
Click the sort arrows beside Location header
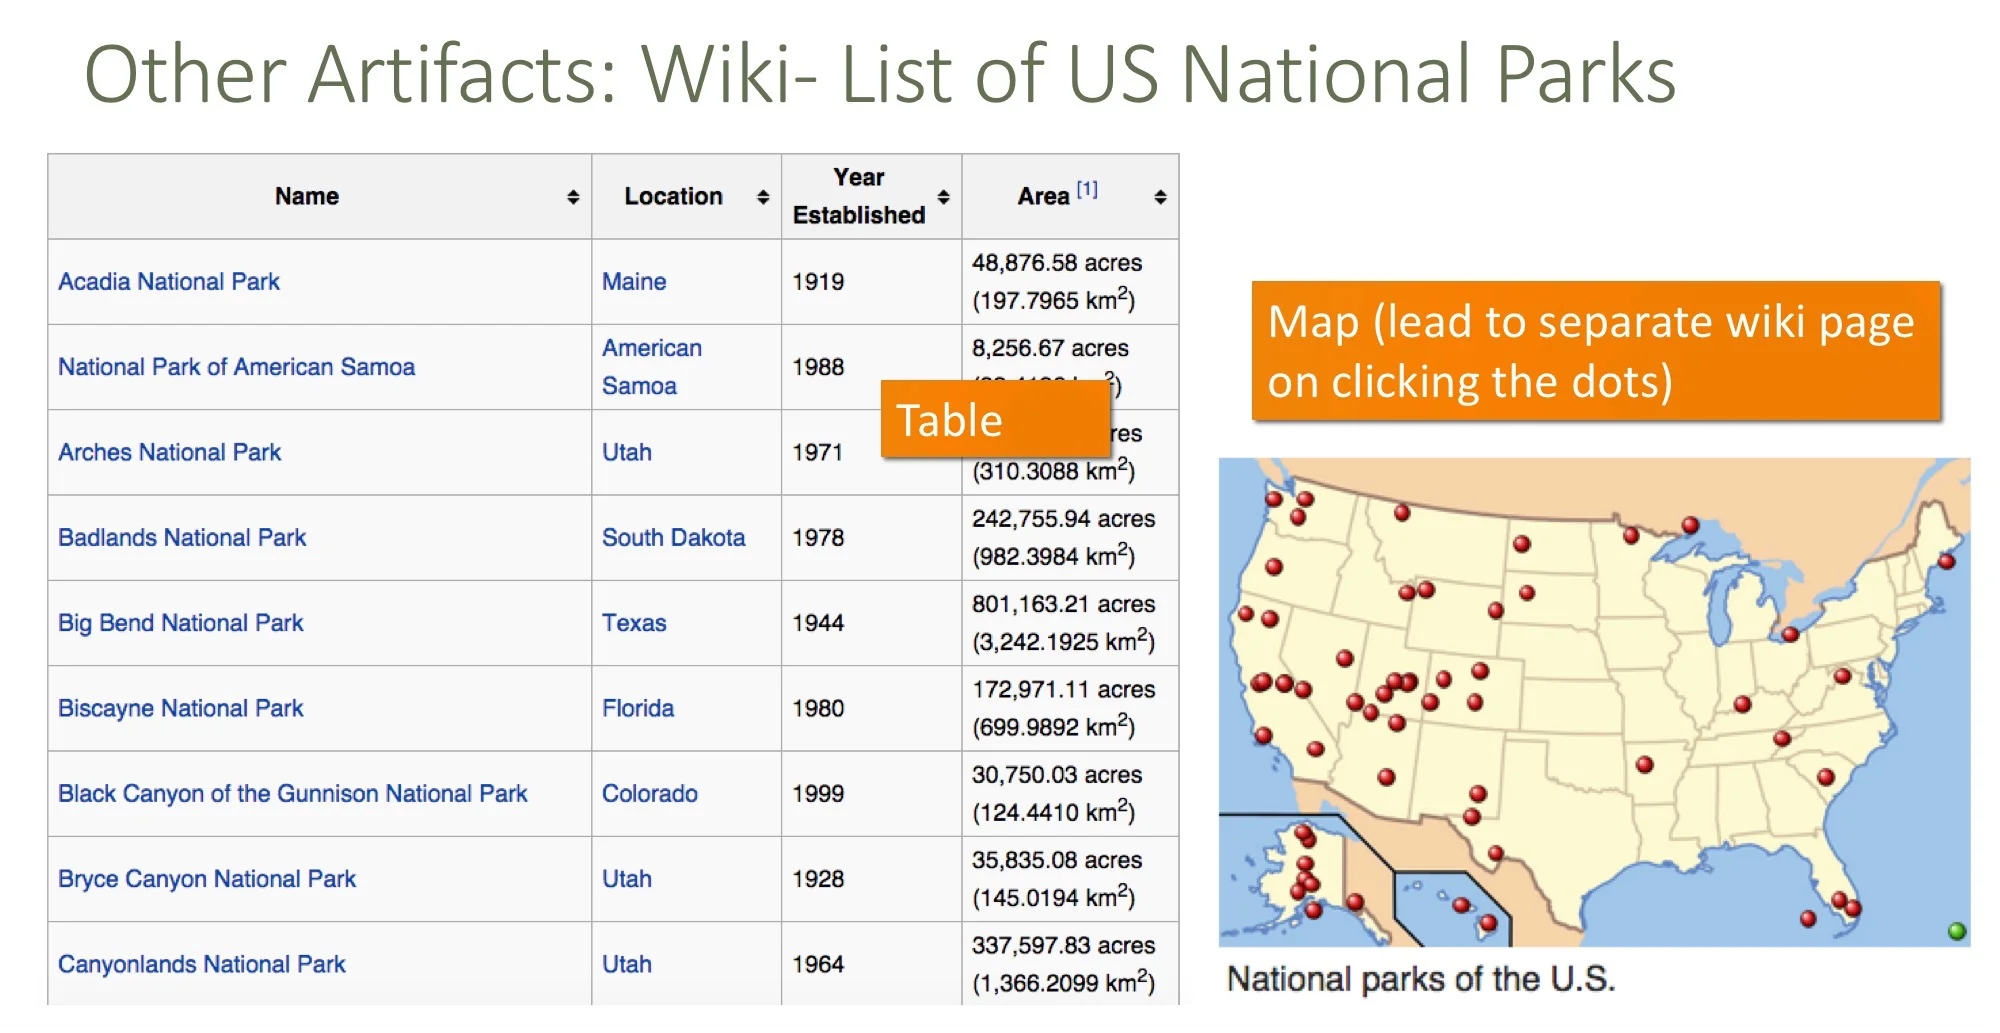coord(763,196)
